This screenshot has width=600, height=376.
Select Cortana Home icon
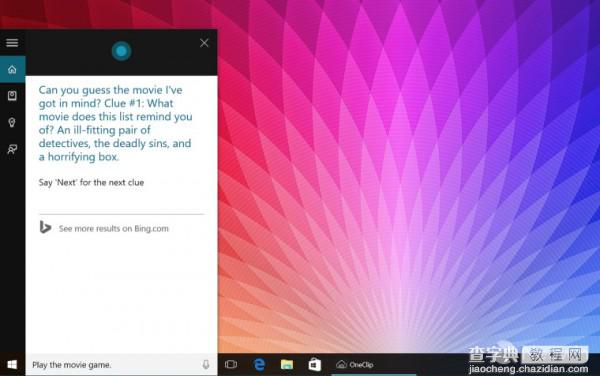[12, 69]
